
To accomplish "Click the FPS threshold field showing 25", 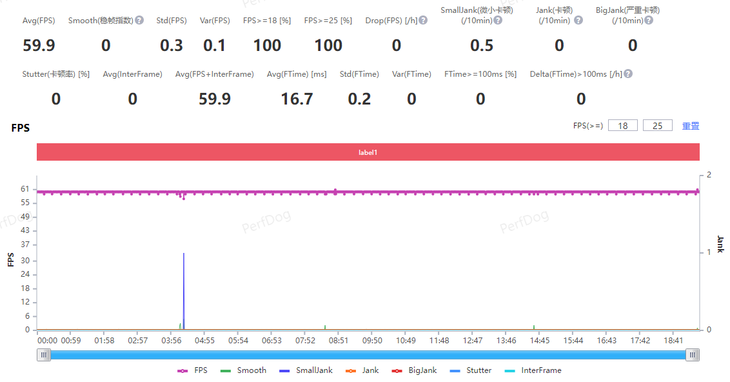I will [657, 126].
